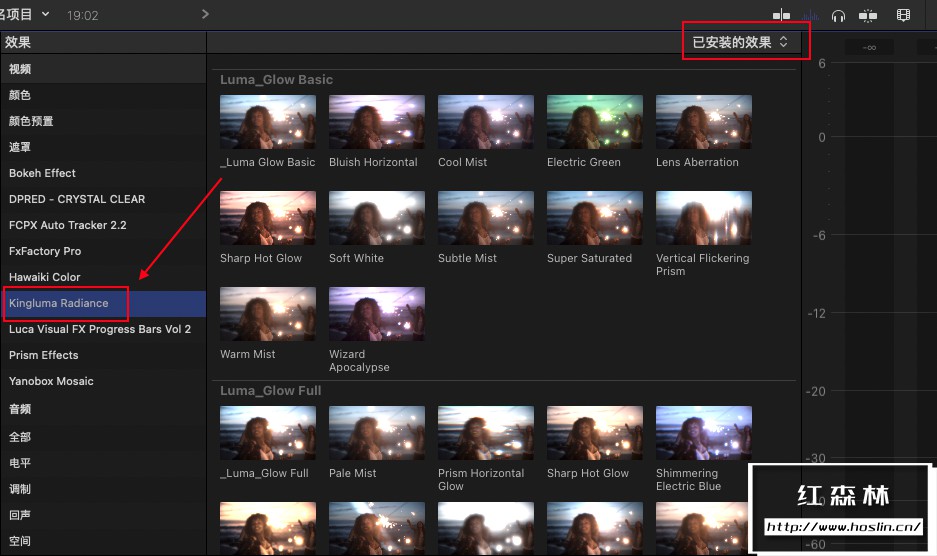Select the _Luma Glow Basic effect thumbnail
The image size is (937, 556).
[x=268, y=122]
